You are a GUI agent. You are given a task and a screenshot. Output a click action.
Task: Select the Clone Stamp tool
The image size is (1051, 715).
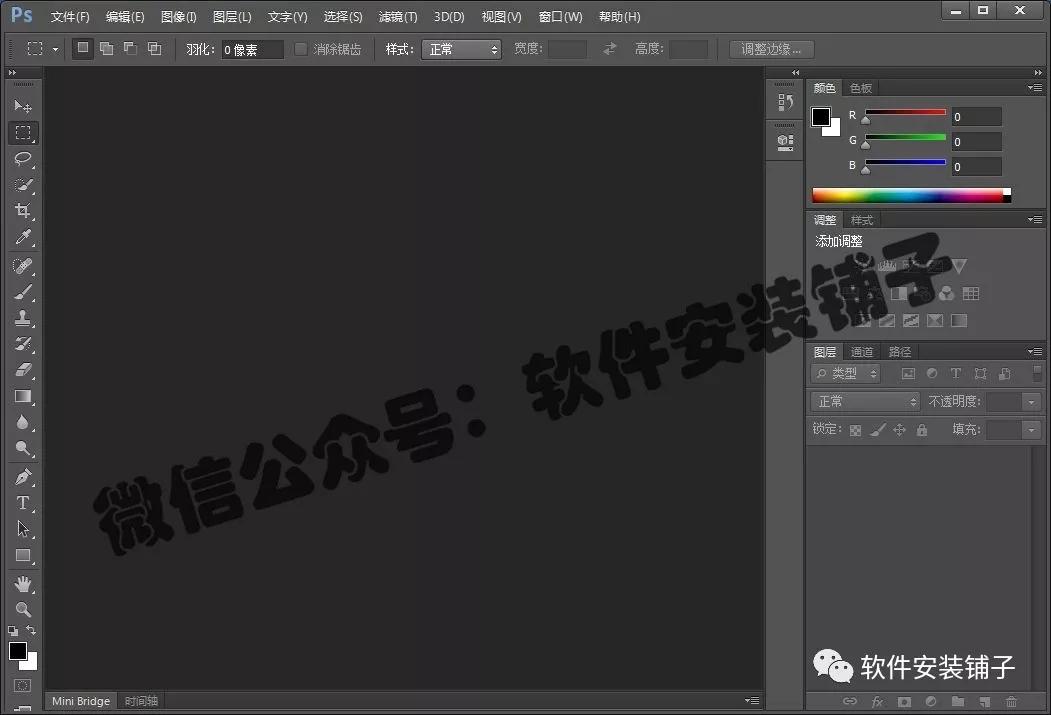(x=23, y=318)
